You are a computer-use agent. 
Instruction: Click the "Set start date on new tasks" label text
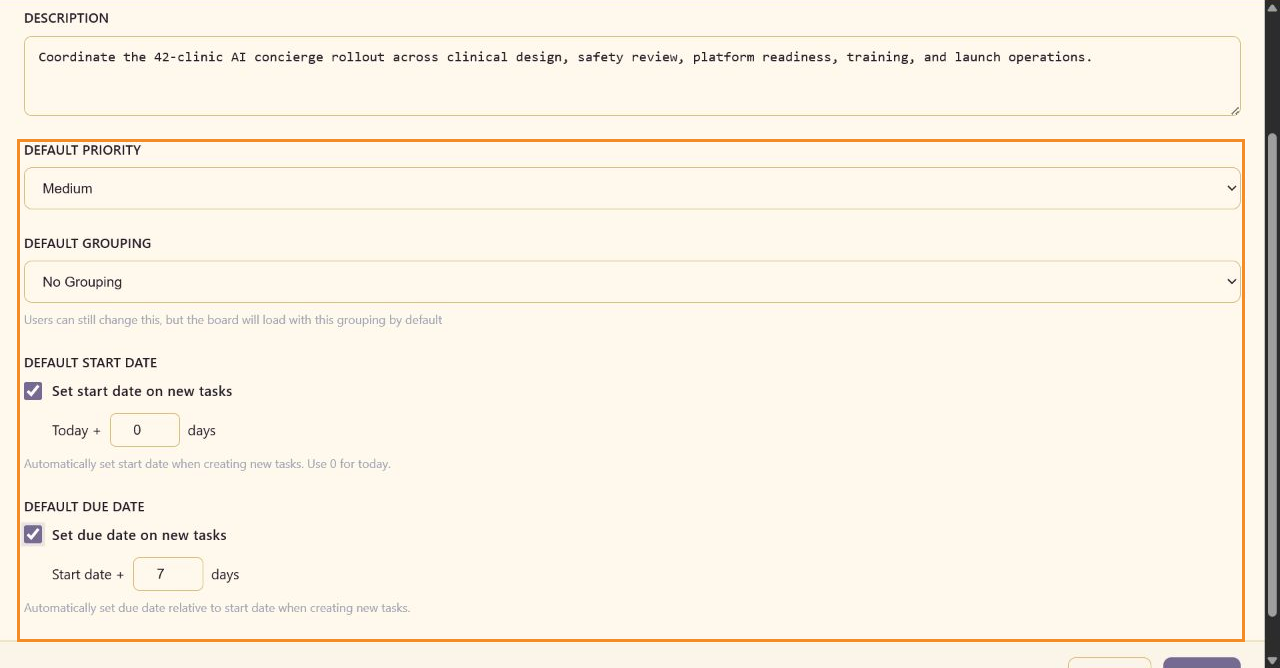point(142,391)
